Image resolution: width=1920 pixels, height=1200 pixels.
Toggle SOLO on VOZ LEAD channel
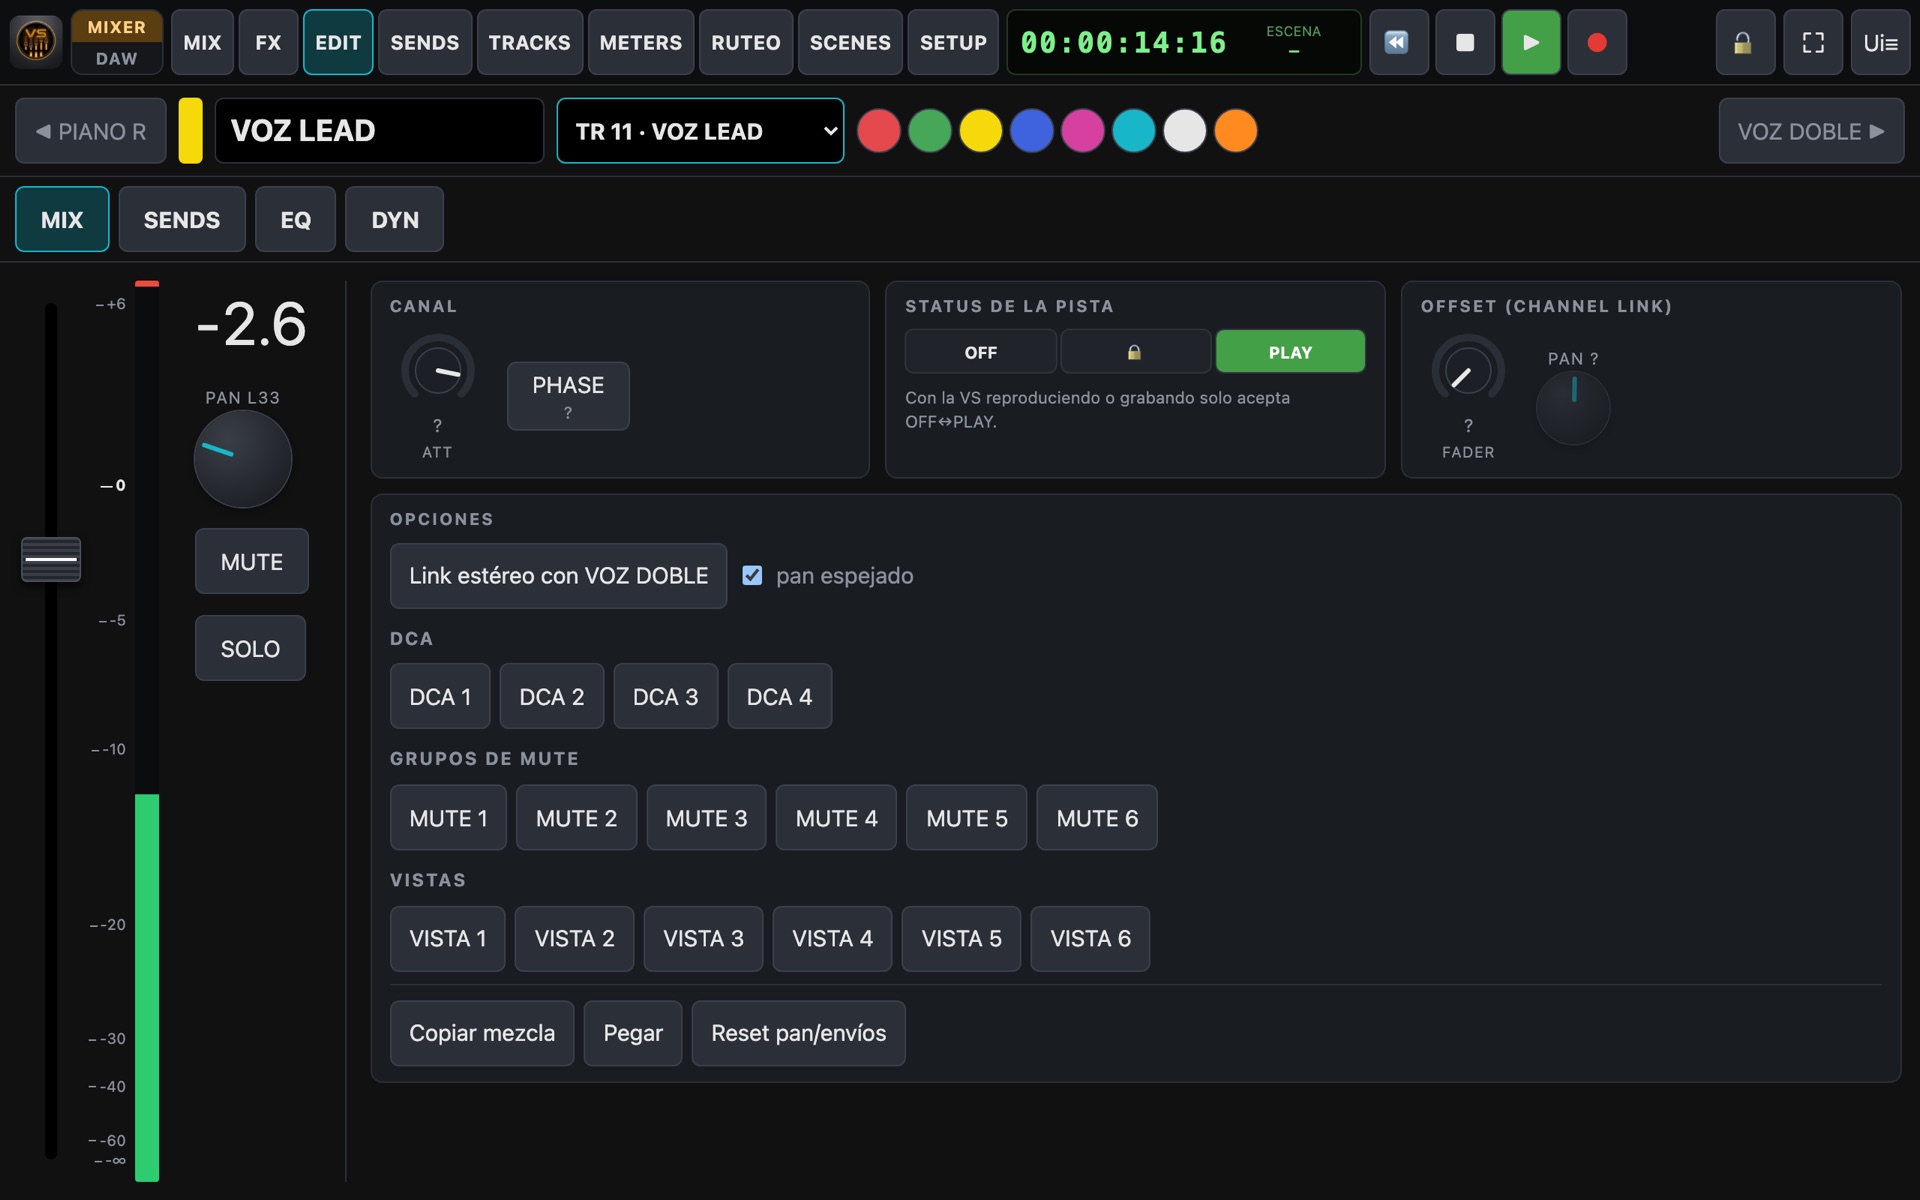pyautogui.click(x=250, y=648)
